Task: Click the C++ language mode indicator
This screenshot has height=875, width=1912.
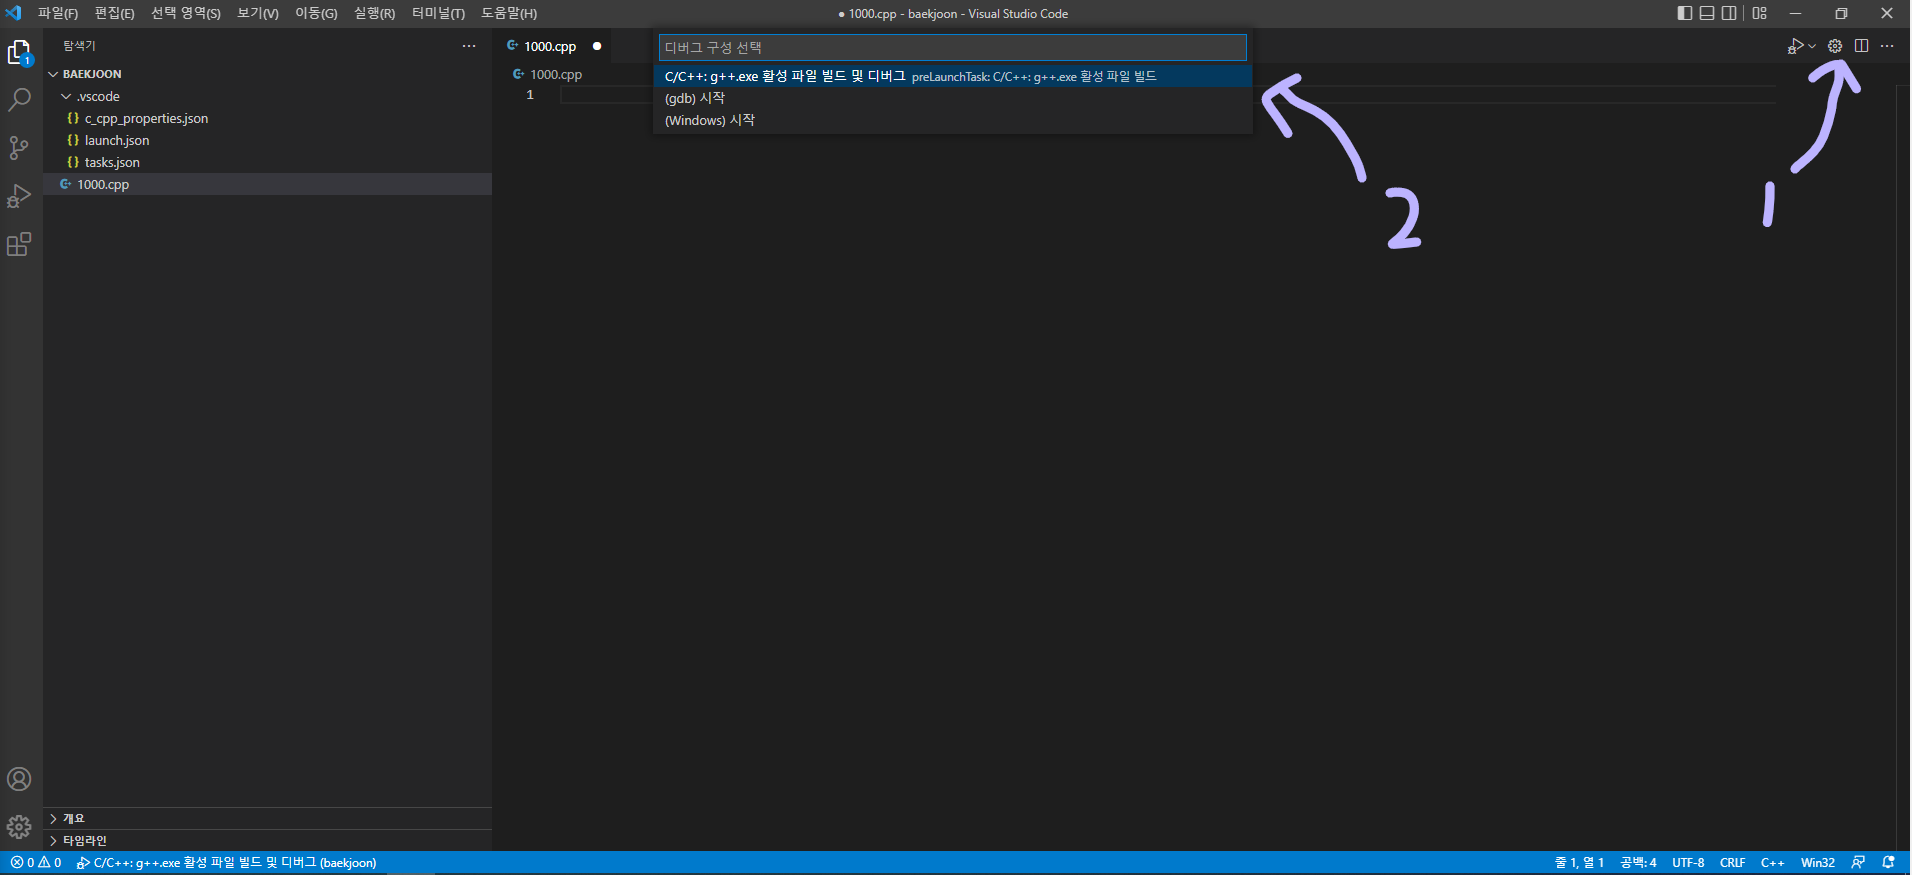Action: point(1772,862)
